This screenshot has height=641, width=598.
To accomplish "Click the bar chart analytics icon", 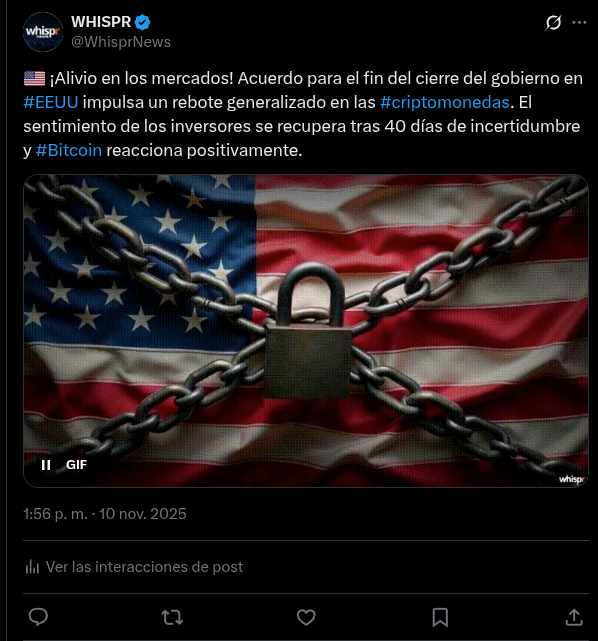I will 32,567.
